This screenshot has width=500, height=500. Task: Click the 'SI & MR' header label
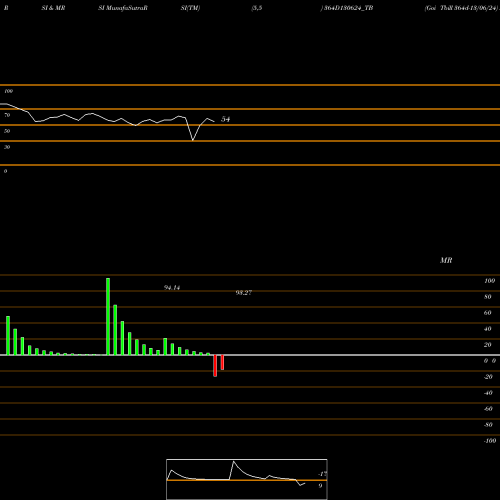(53, 8)
